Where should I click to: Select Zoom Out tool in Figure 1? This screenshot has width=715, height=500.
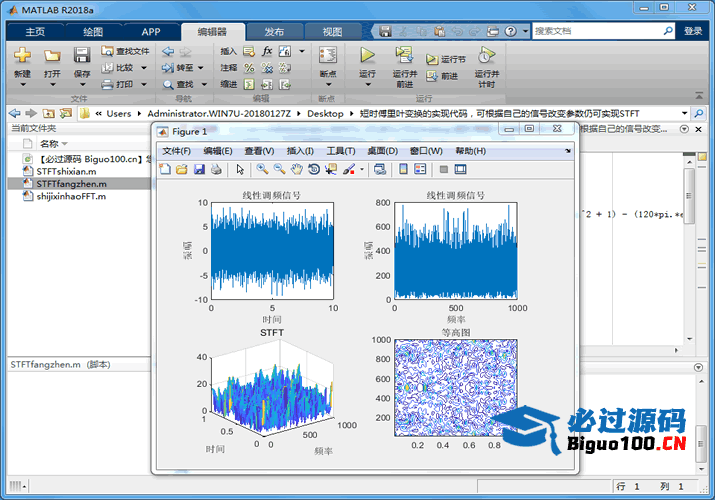tap(279, 170)
